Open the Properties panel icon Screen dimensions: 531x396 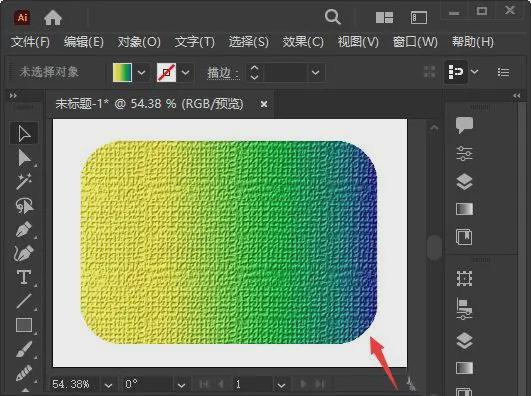click(x=464, y=153)
